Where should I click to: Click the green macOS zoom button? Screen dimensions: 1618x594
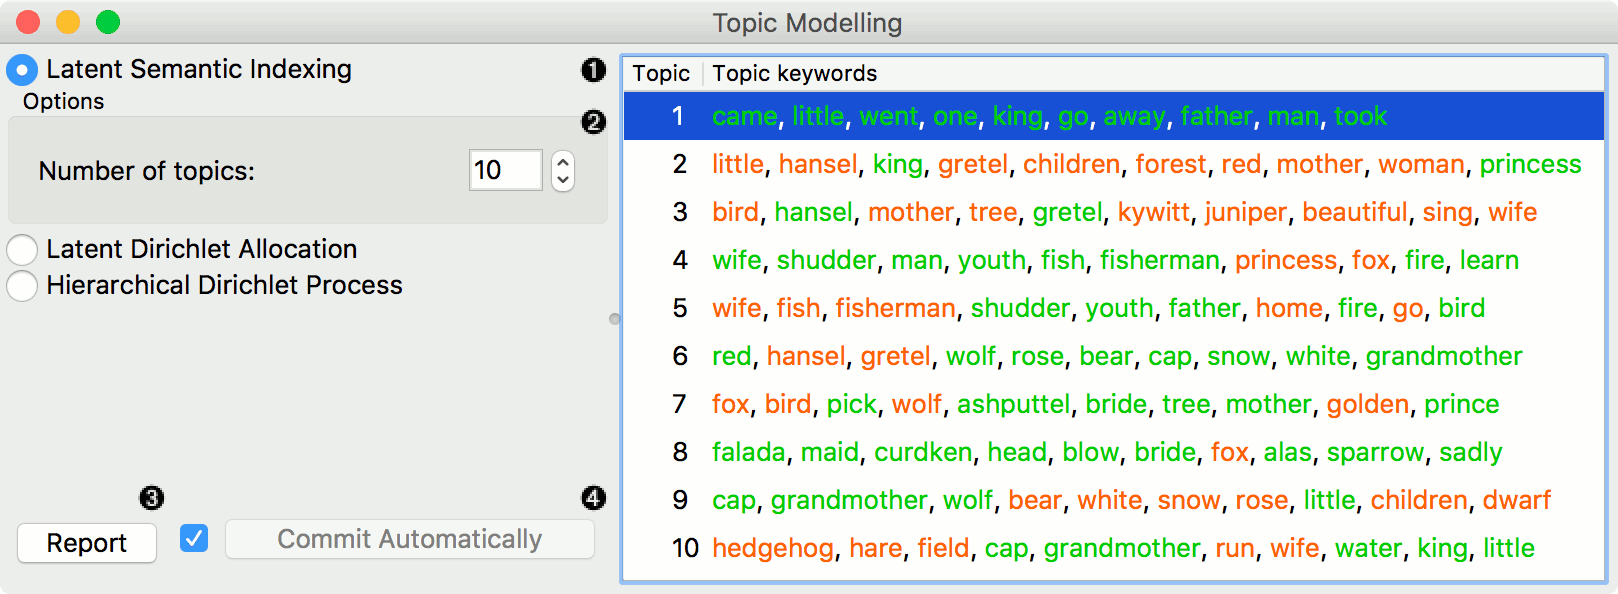tap(108, 22)
